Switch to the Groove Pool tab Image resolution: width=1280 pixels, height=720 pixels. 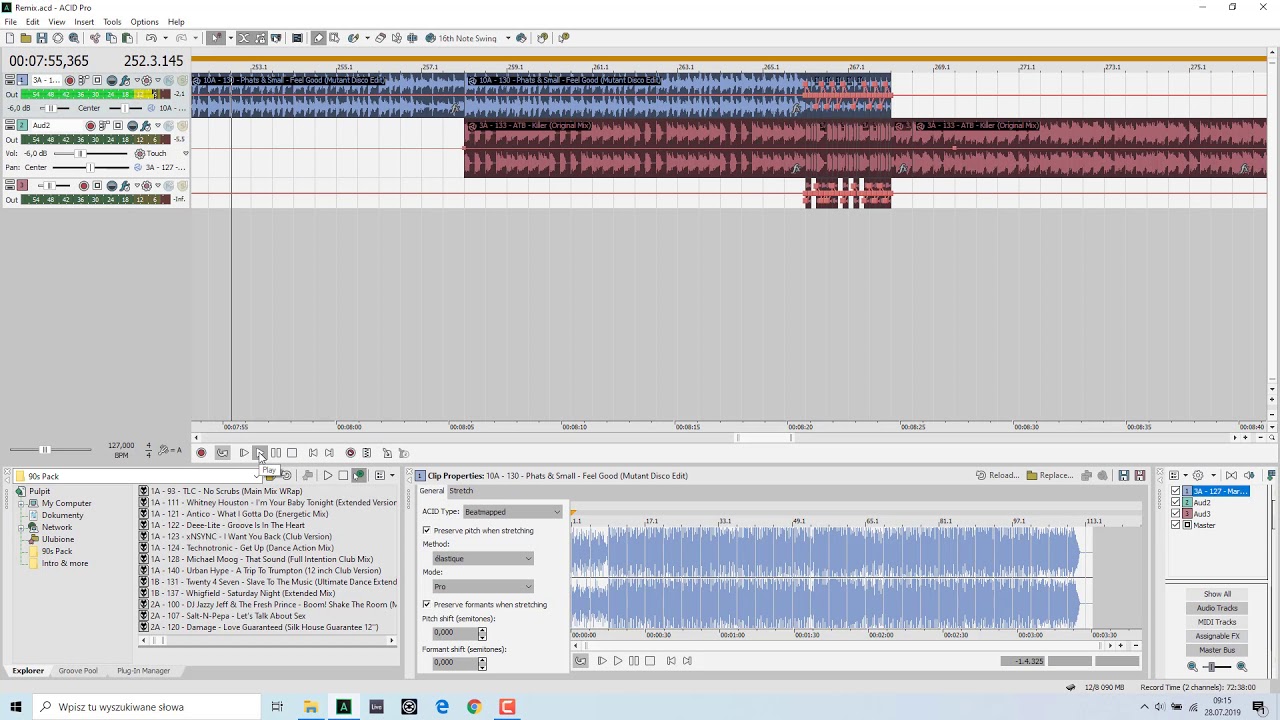[78, 671]
